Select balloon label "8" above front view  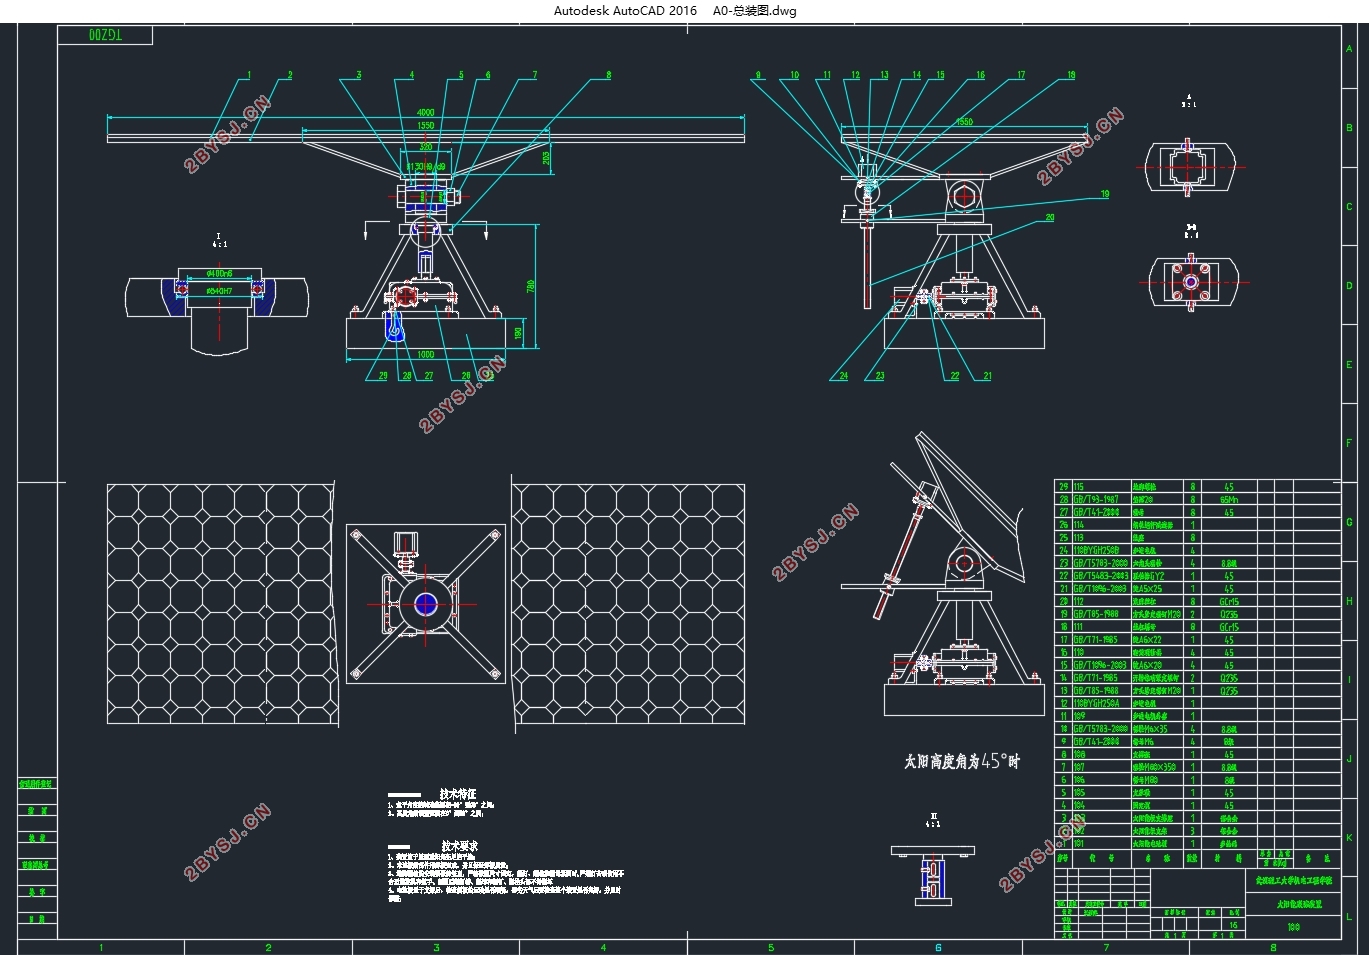tap(608, 75)
